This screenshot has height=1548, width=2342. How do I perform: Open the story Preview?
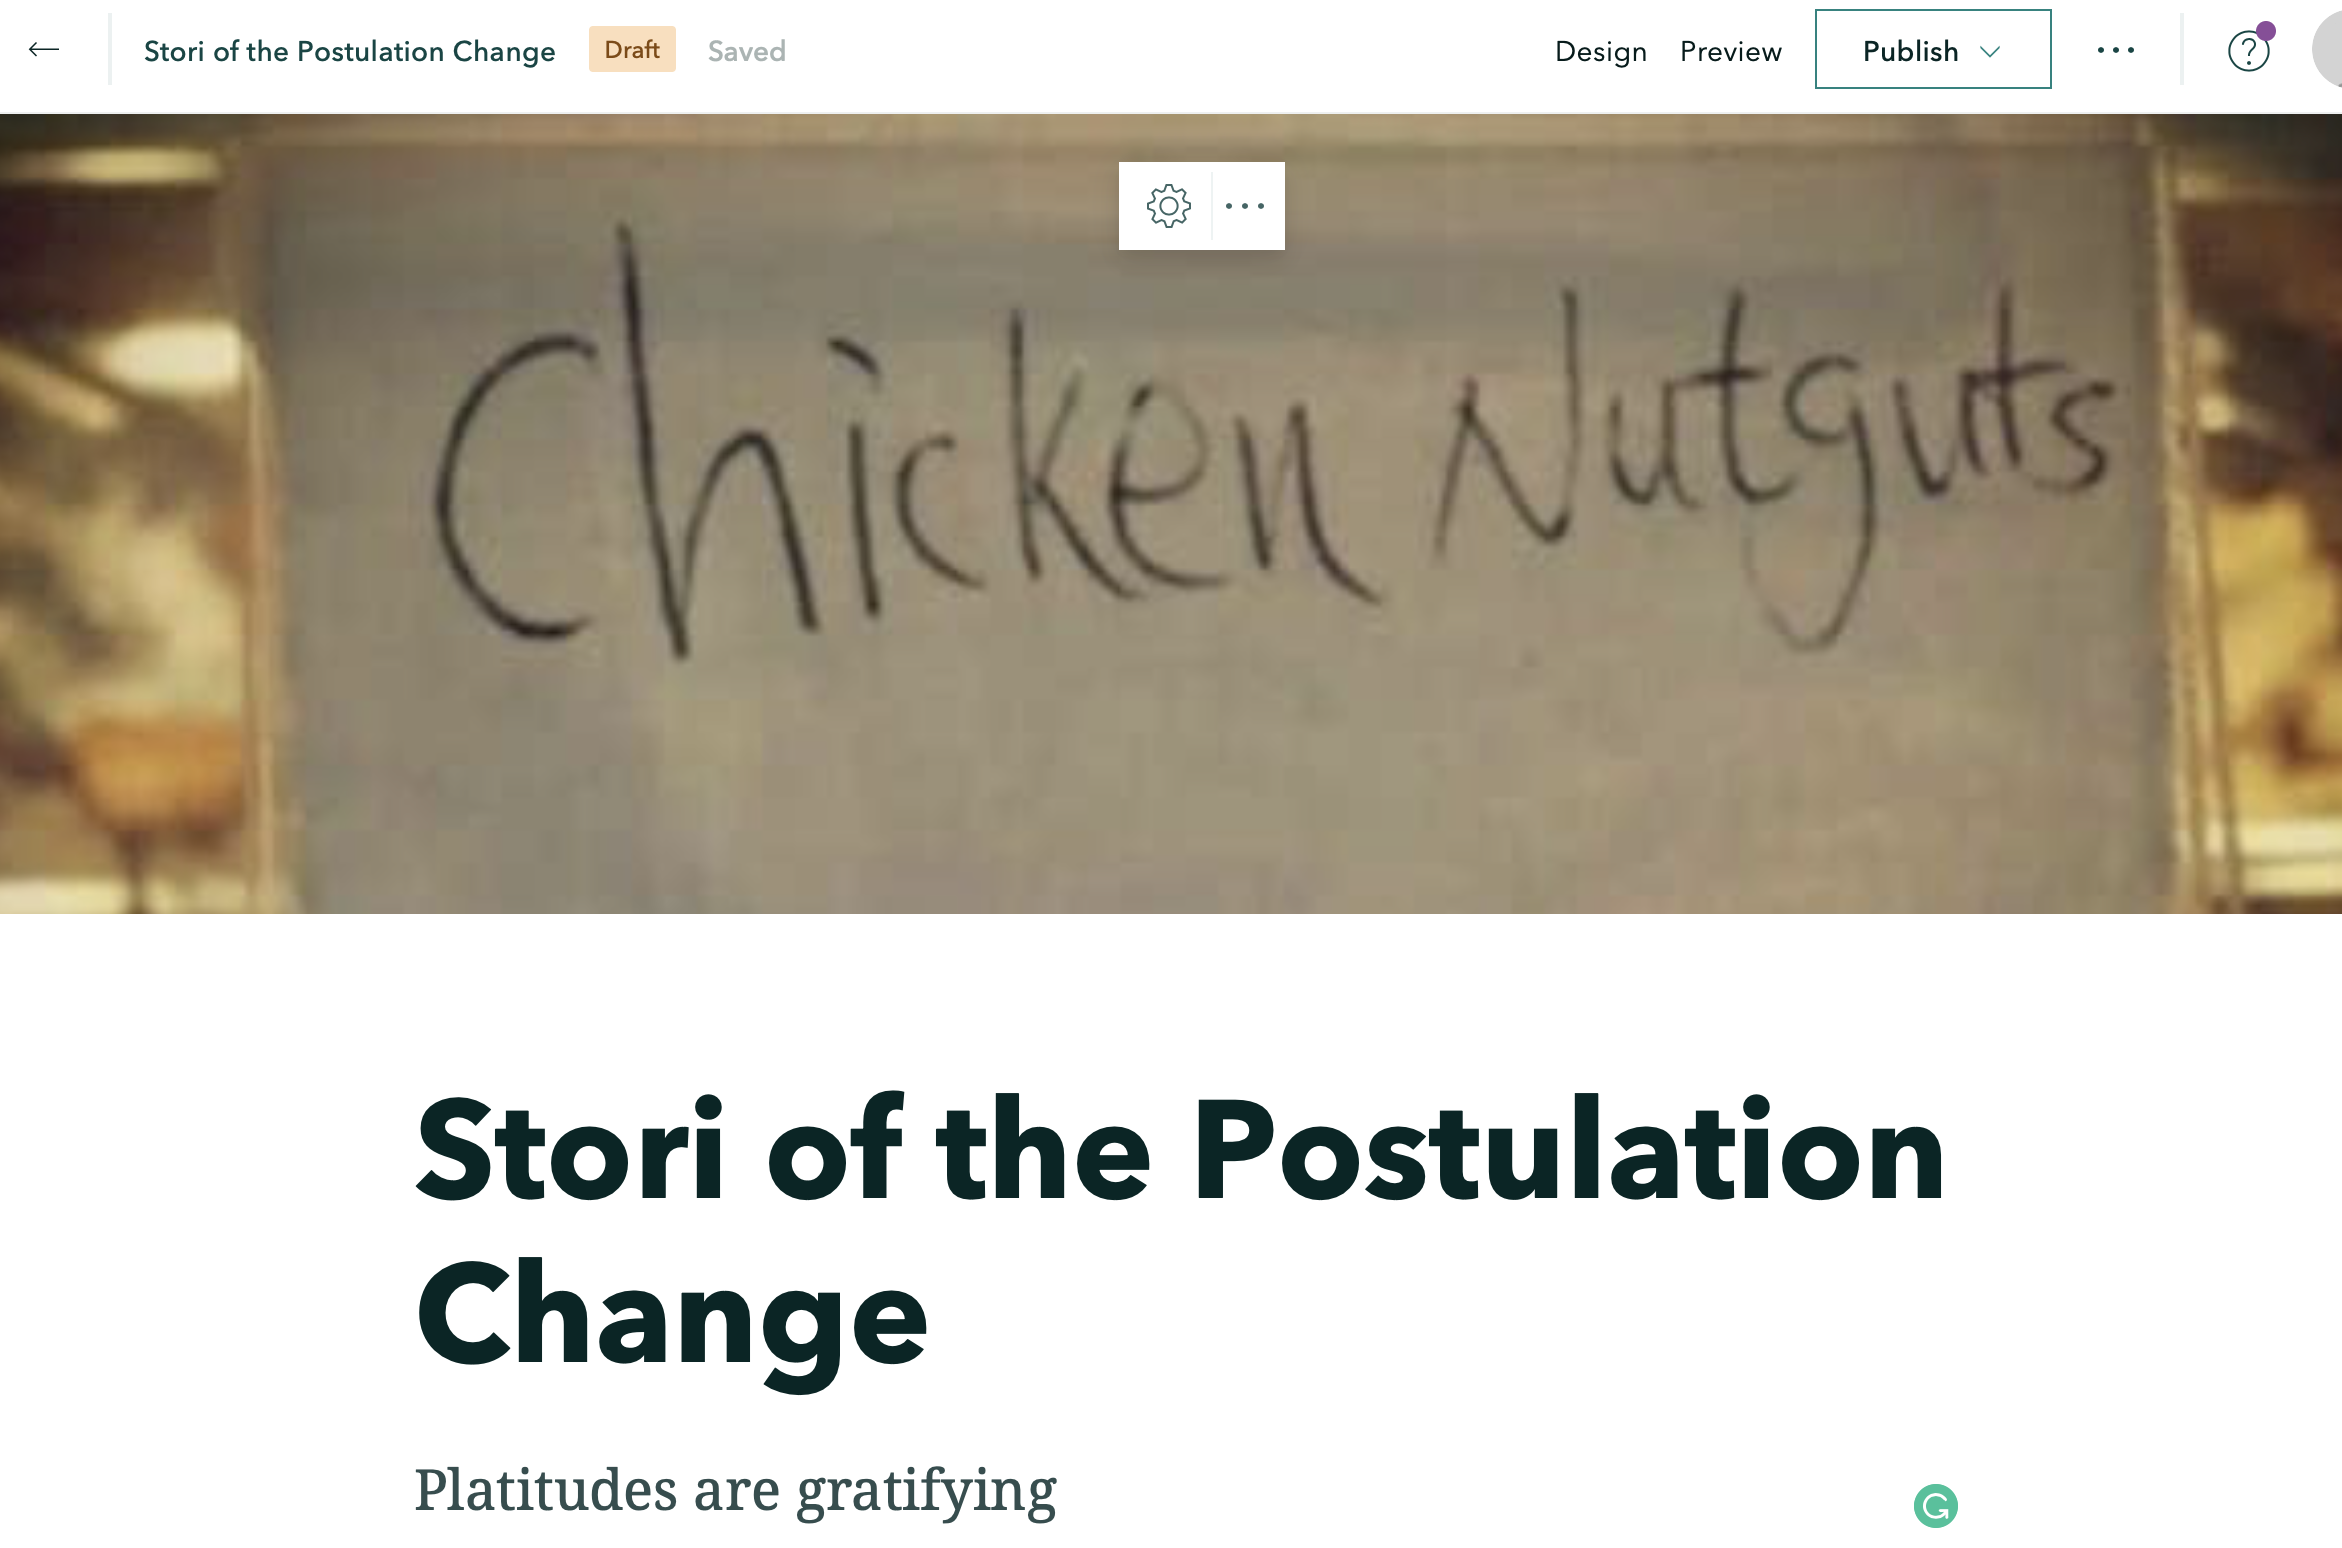click(1730, 51)
